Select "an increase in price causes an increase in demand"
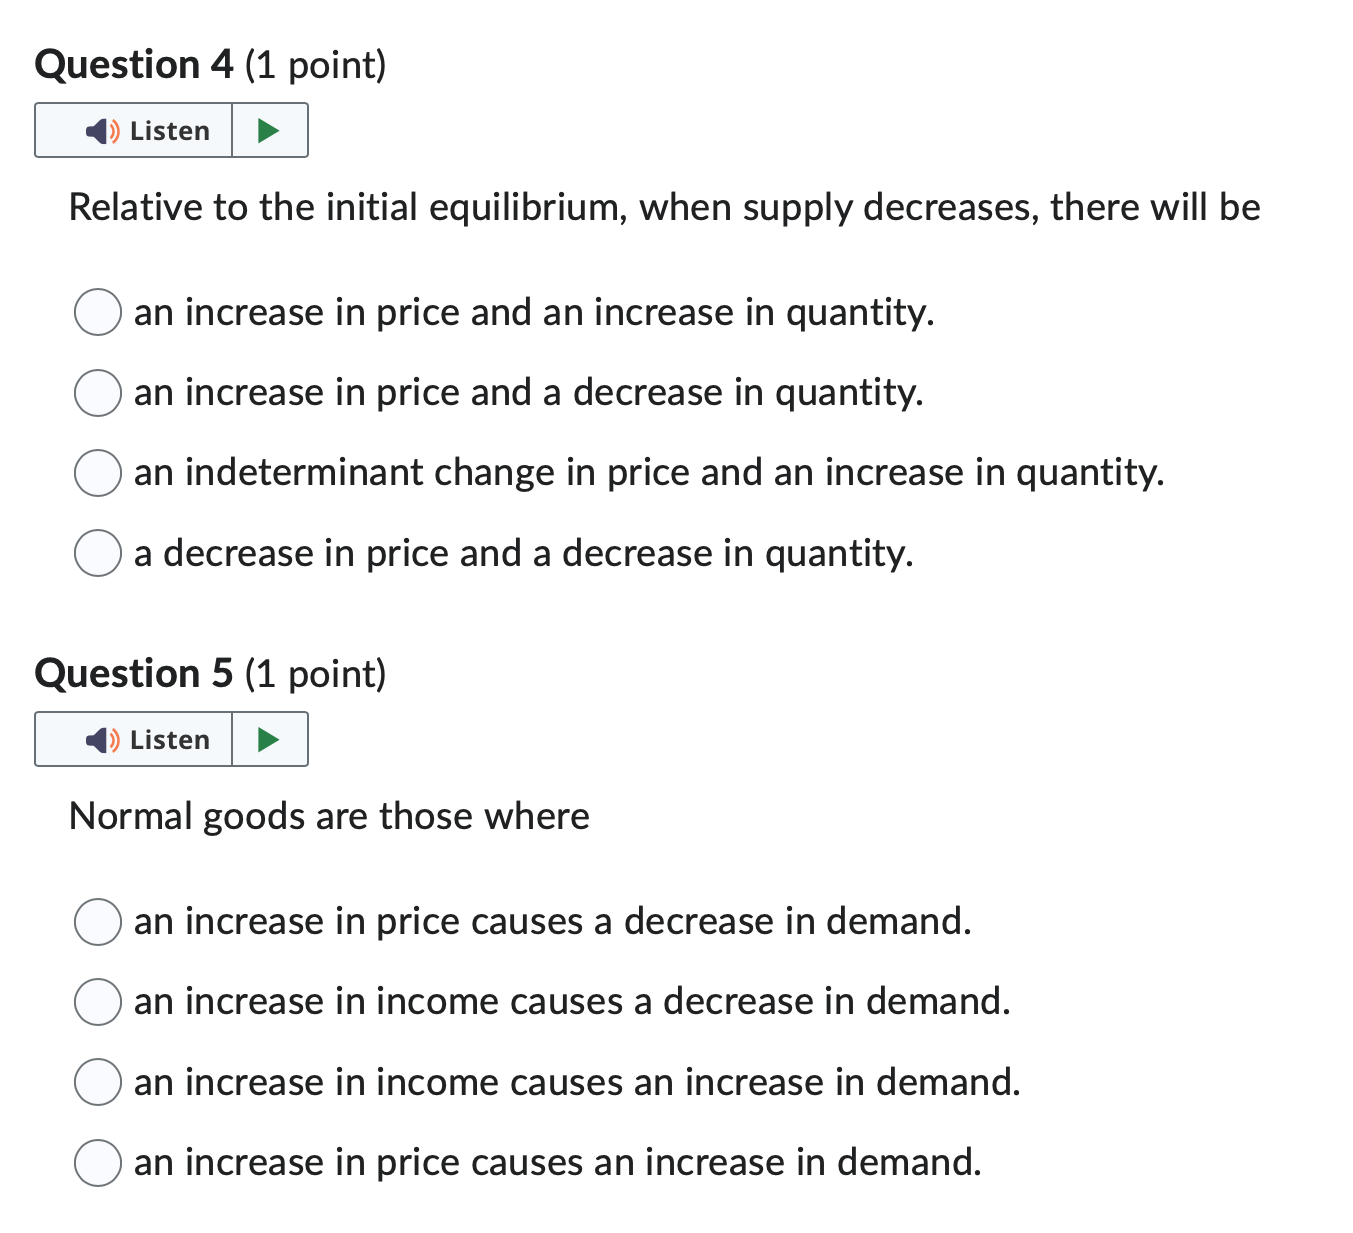This screenshot has height=1233, width=1353. [97, 1162]
